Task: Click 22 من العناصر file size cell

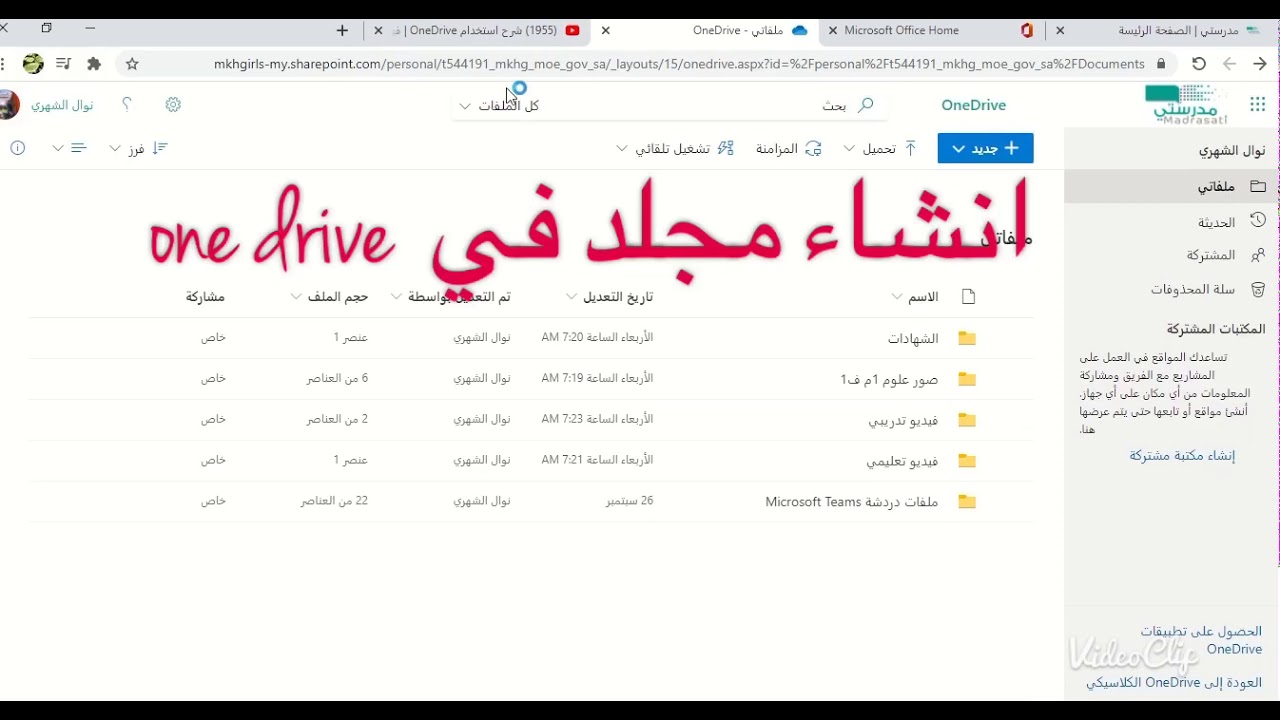Action: (x=334, y=501)
